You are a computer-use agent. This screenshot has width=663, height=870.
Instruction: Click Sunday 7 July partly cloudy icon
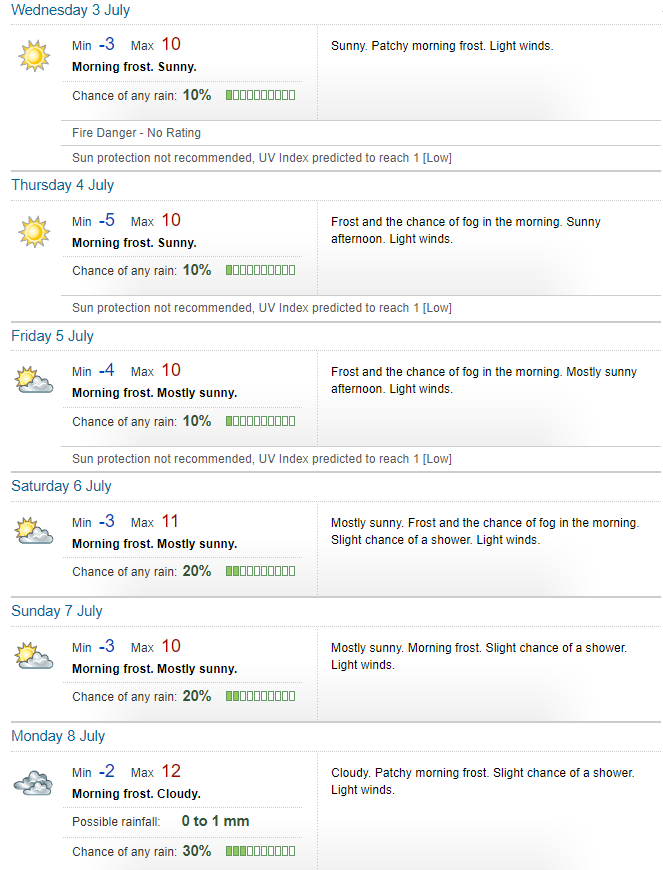pyautogui.click(x=34, y=655)
